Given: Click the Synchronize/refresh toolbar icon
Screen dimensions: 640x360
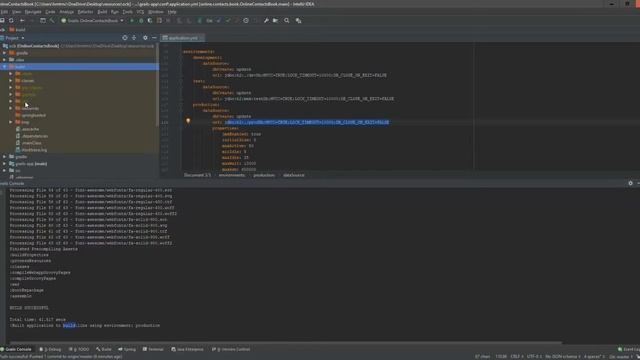Looking at the screenshot, I should (11, 20).
